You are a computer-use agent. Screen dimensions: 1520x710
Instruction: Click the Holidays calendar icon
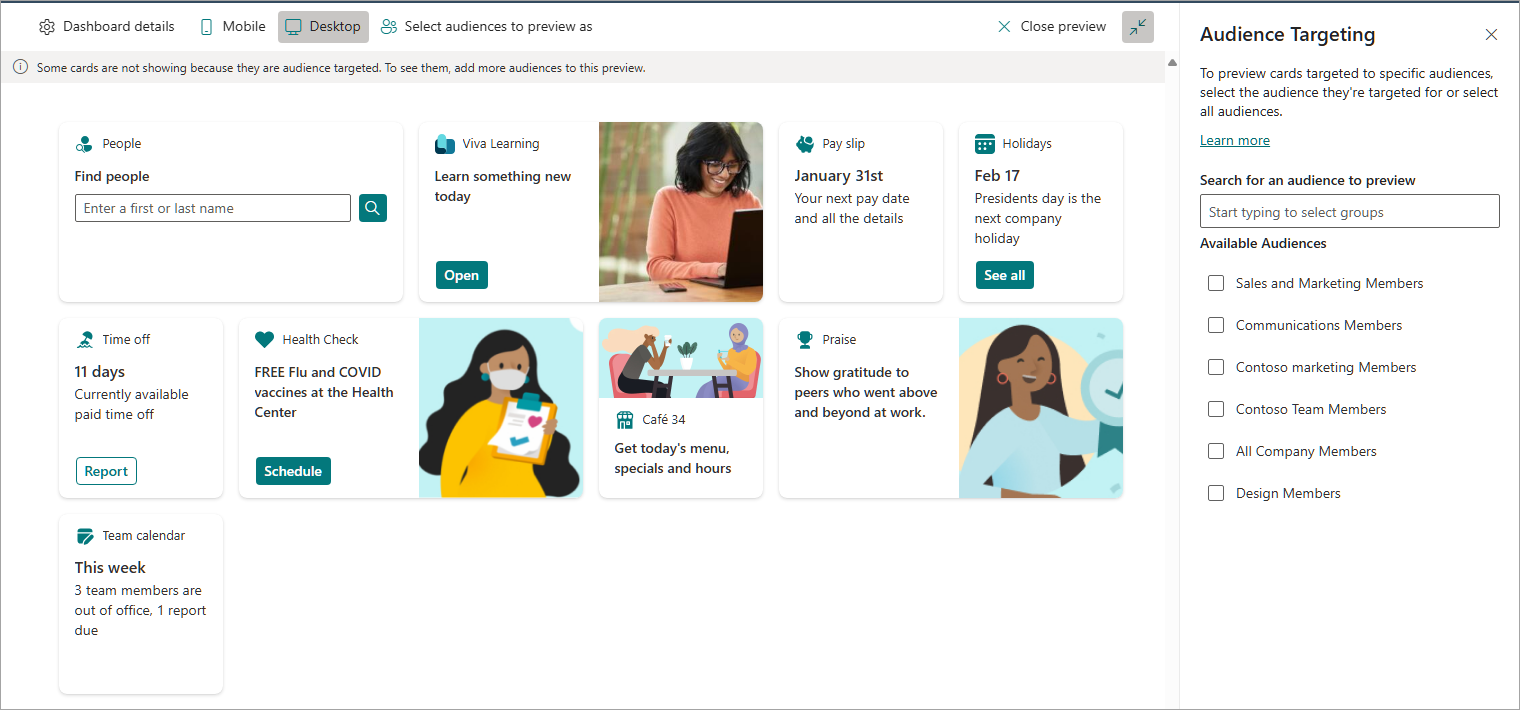tap(985, 144)
